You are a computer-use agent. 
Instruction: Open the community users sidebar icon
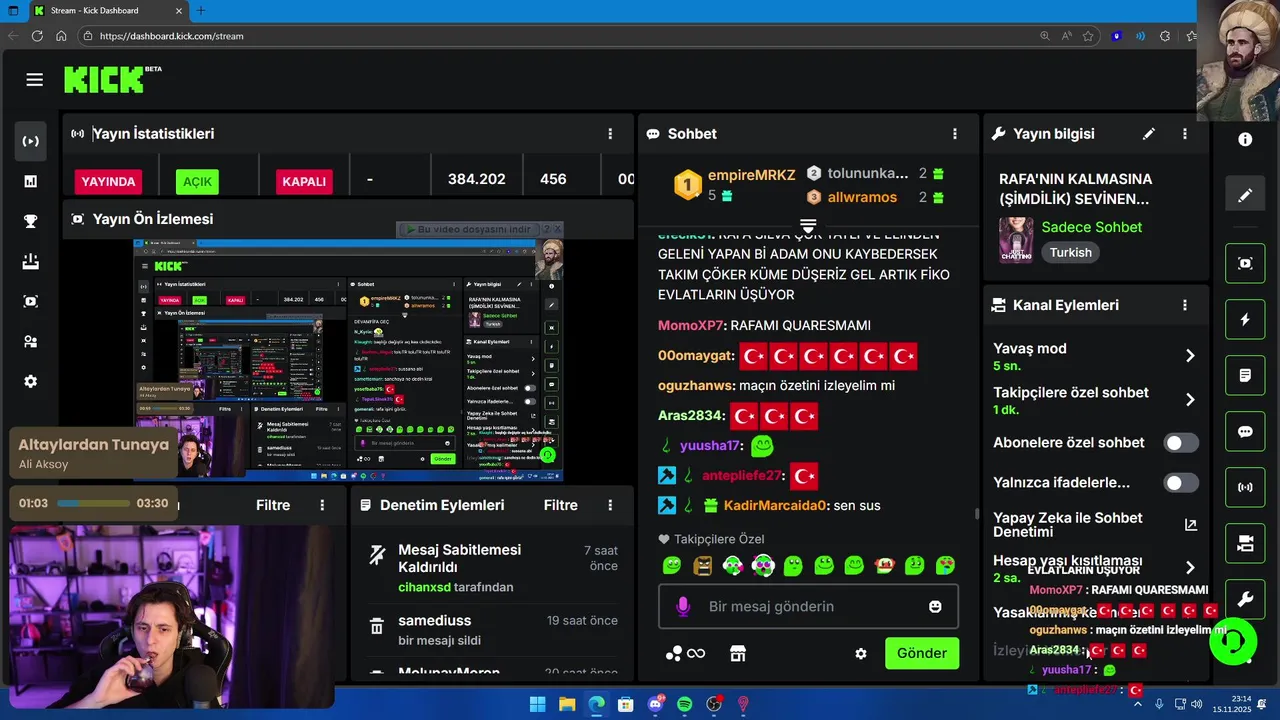pyautogui.click(x=31, y=341)
